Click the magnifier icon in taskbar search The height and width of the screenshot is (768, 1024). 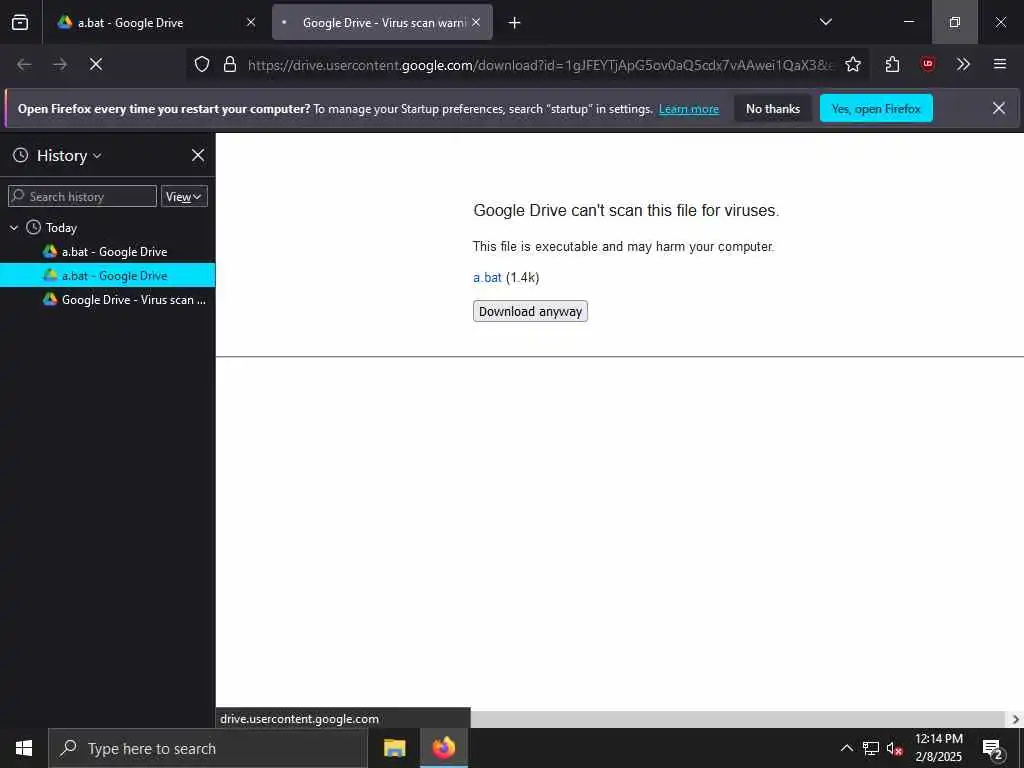tap(69, 748)
